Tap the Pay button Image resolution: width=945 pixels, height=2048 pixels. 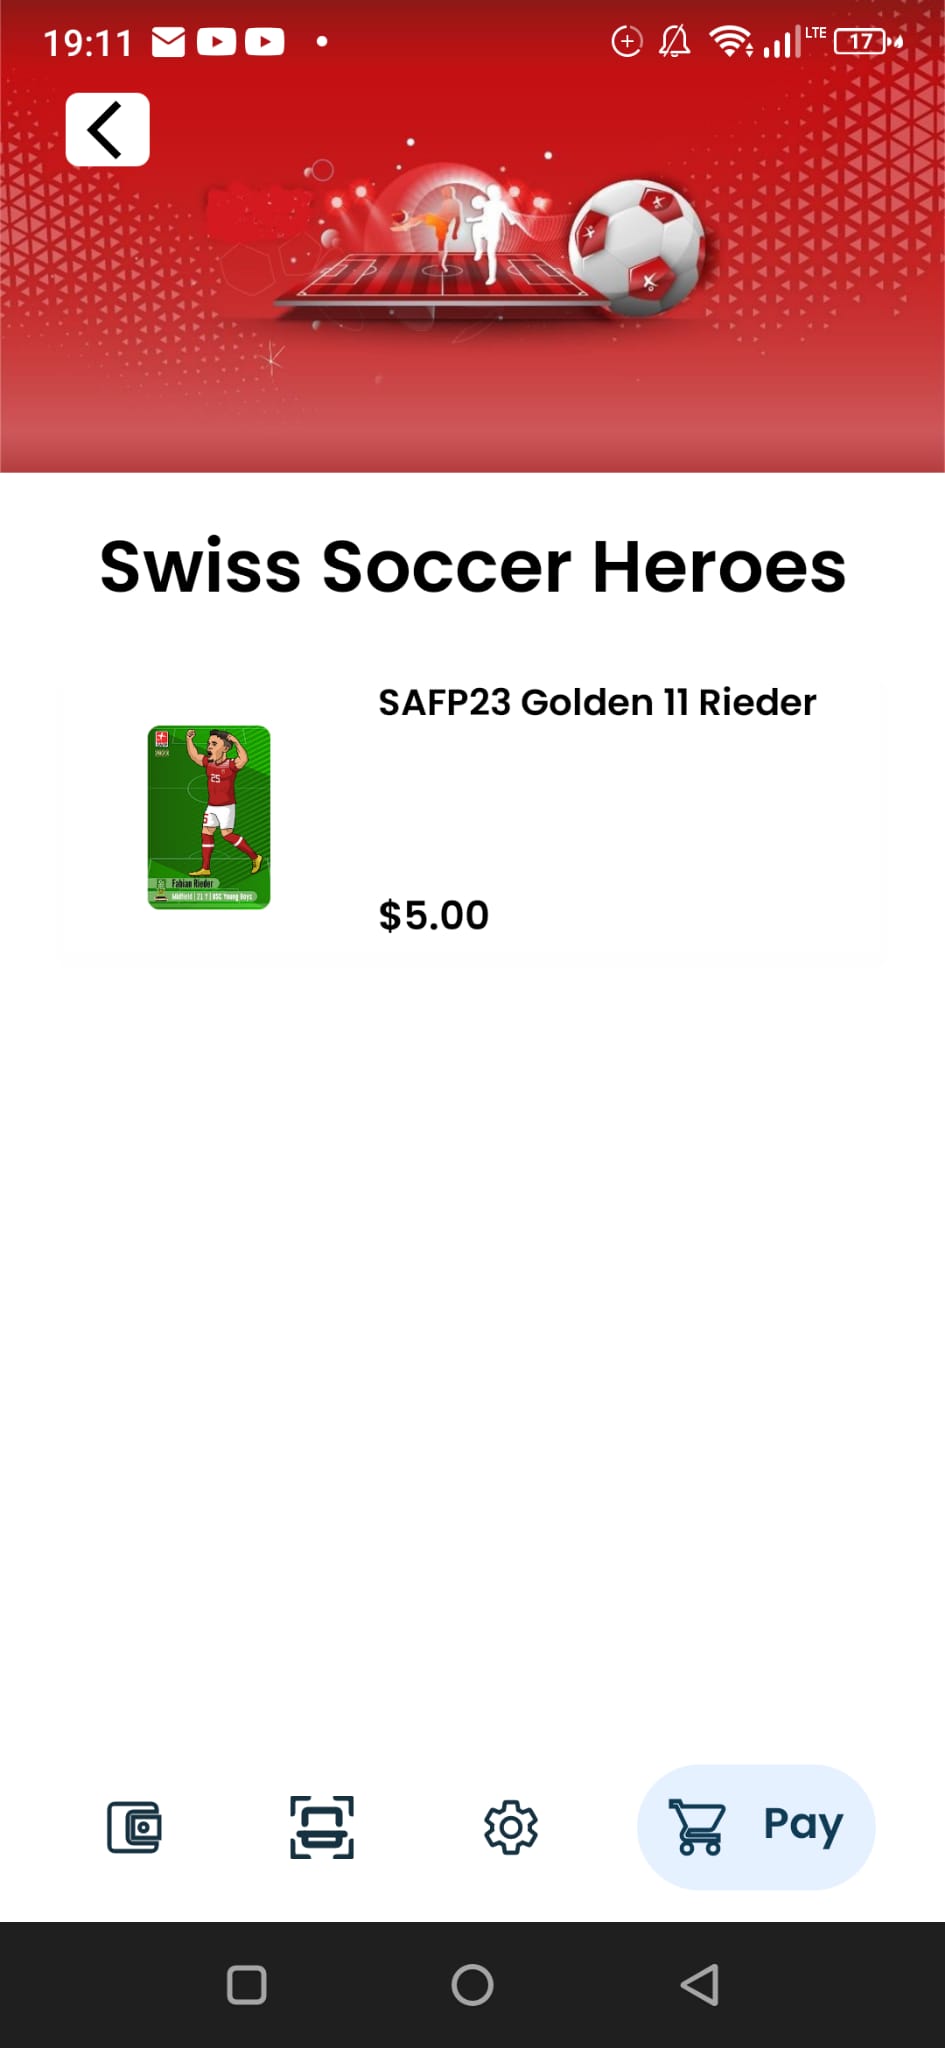click(756, 1827)
